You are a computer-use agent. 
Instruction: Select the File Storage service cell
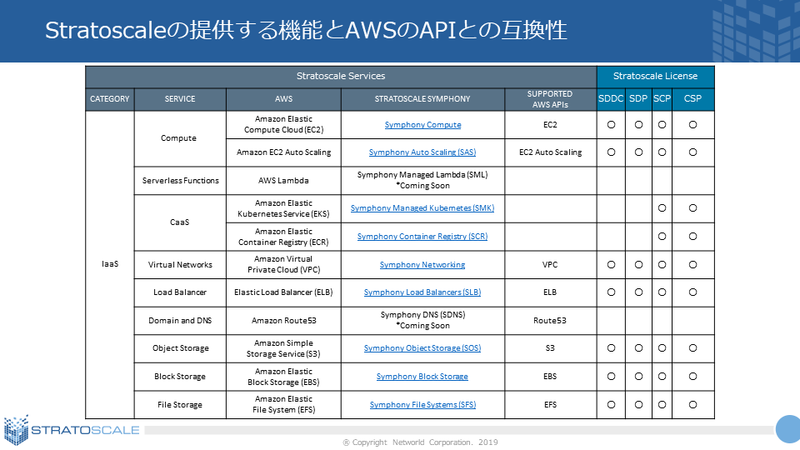click(x=180, y=405)
